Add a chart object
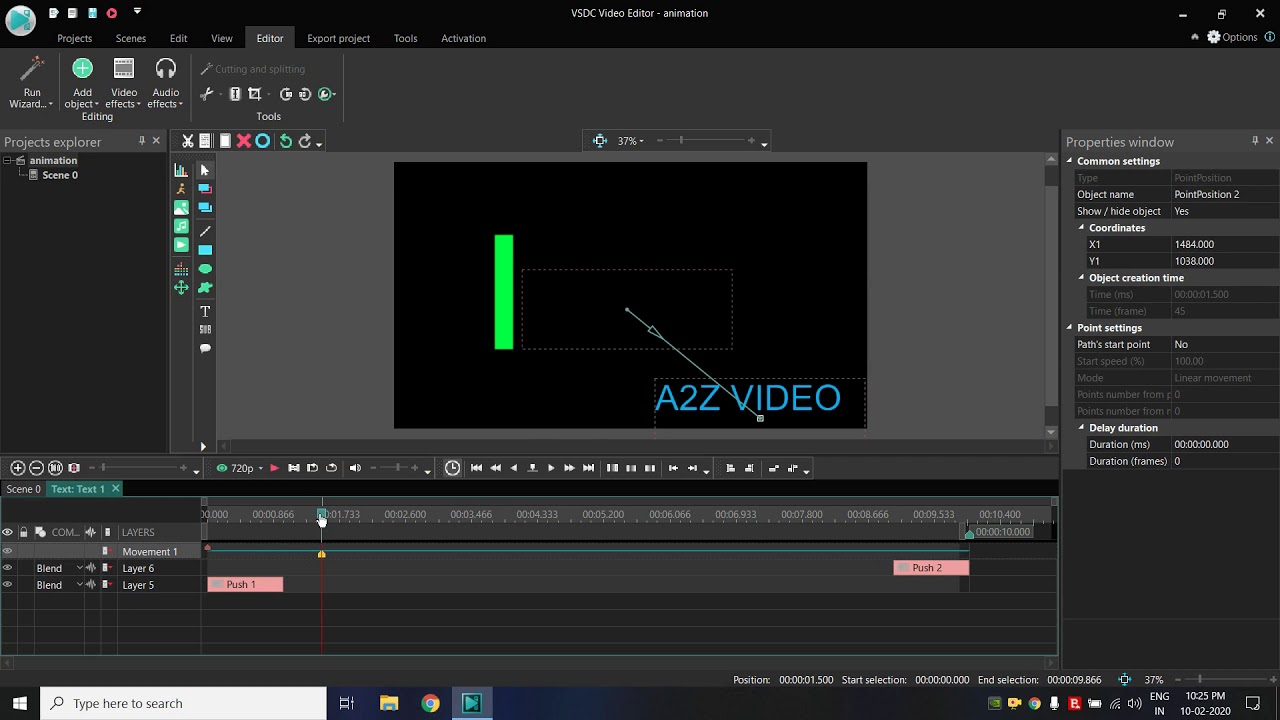This screenshot has width=1280, height=720. pyautogui.click(x=181, y=170)
